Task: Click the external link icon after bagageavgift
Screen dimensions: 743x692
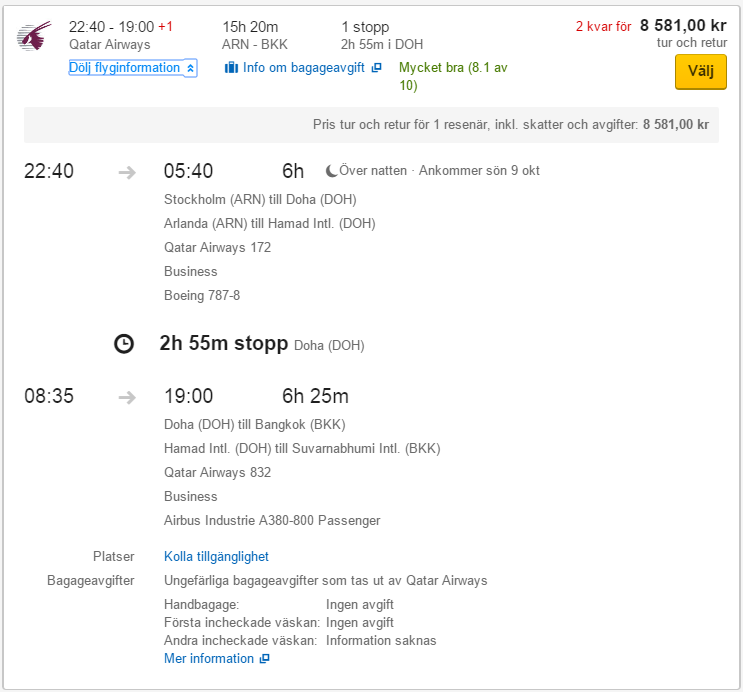Action: [x=376, y=68]
